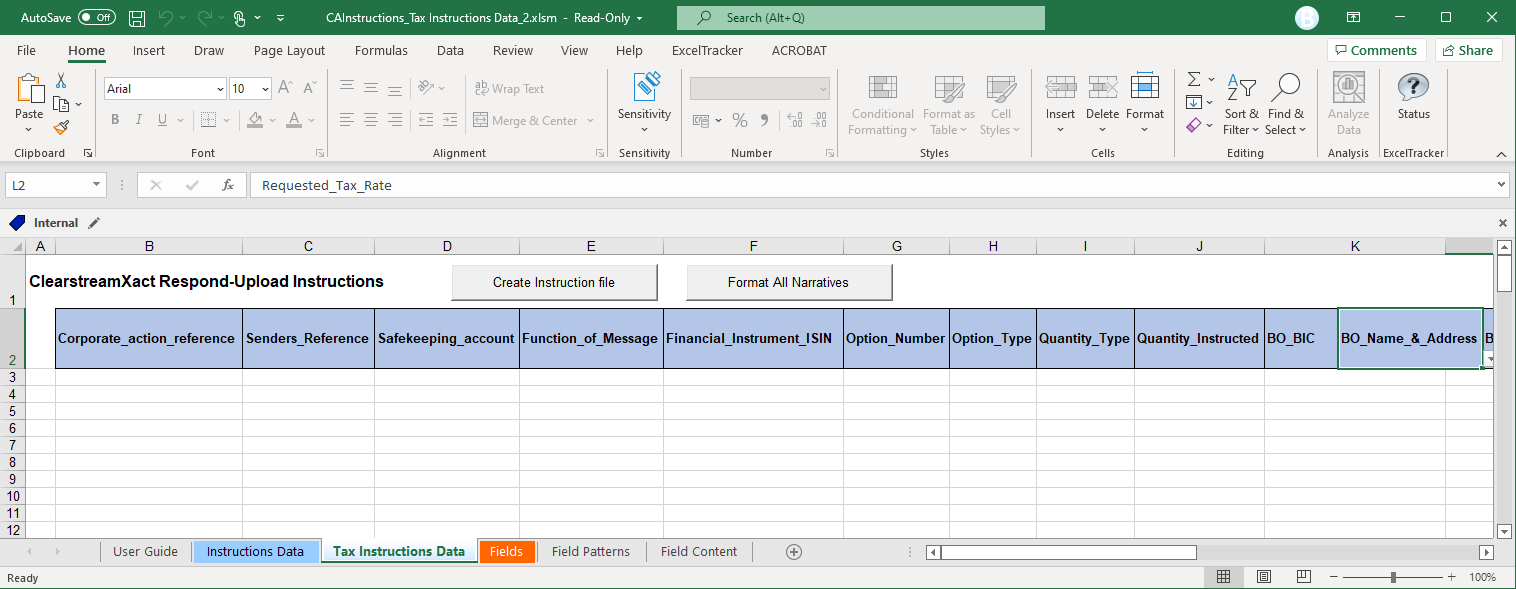This screenshot has width=1516, height=589.
Task: Open the Formulas ribbon tab
Action: point(381,50)
